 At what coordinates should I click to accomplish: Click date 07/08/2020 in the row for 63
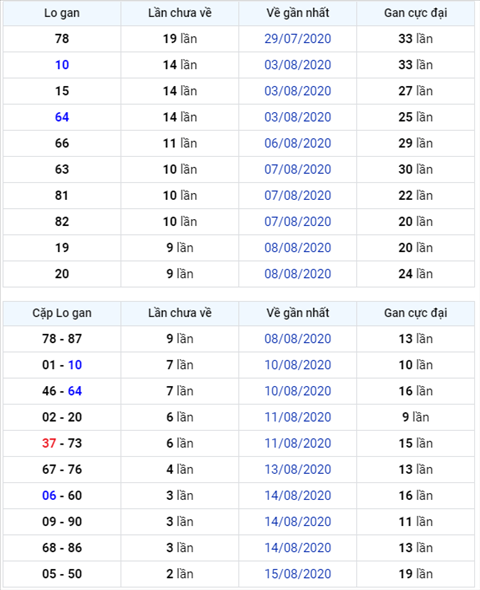[298, 169]
